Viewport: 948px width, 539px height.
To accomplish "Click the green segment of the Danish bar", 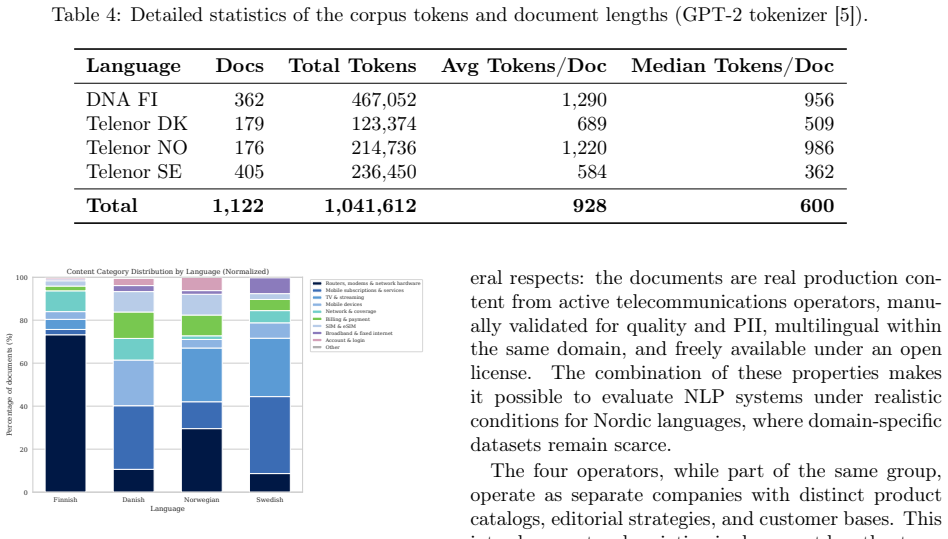I will point(134,325).
